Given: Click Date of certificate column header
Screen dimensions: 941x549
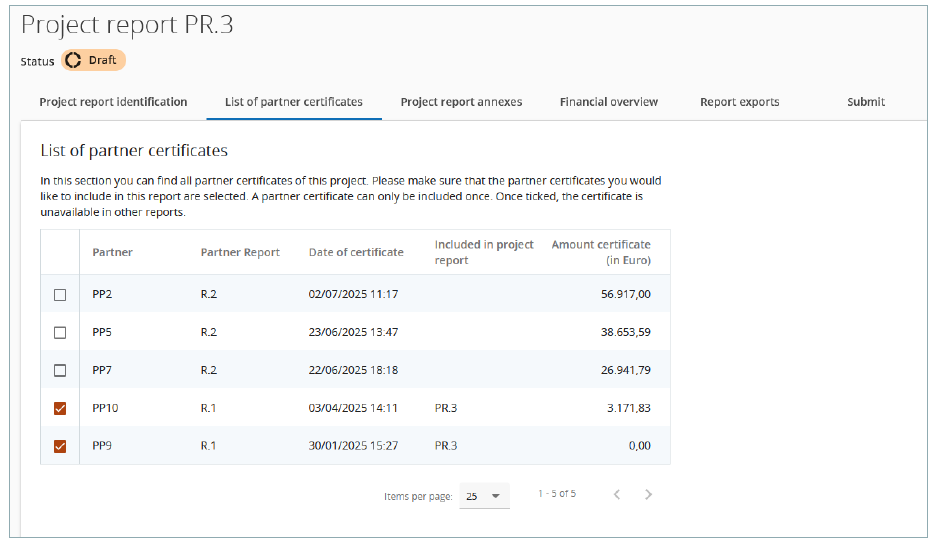Looking at the screenshot, I should click(356, 252).
